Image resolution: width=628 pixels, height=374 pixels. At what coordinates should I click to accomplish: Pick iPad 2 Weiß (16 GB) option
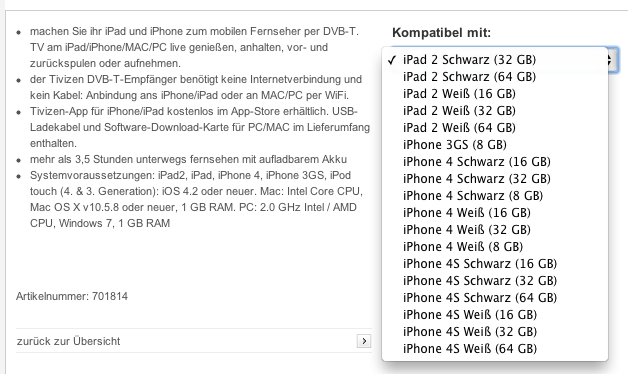tap(495, 94)
